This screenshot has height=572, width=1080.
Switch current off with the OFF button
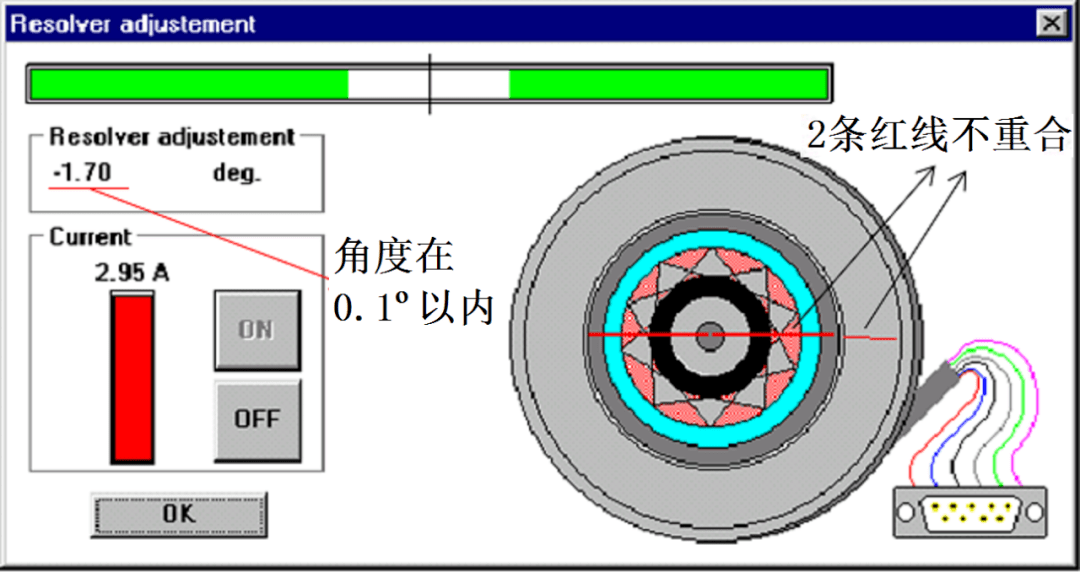click(257, 420)
